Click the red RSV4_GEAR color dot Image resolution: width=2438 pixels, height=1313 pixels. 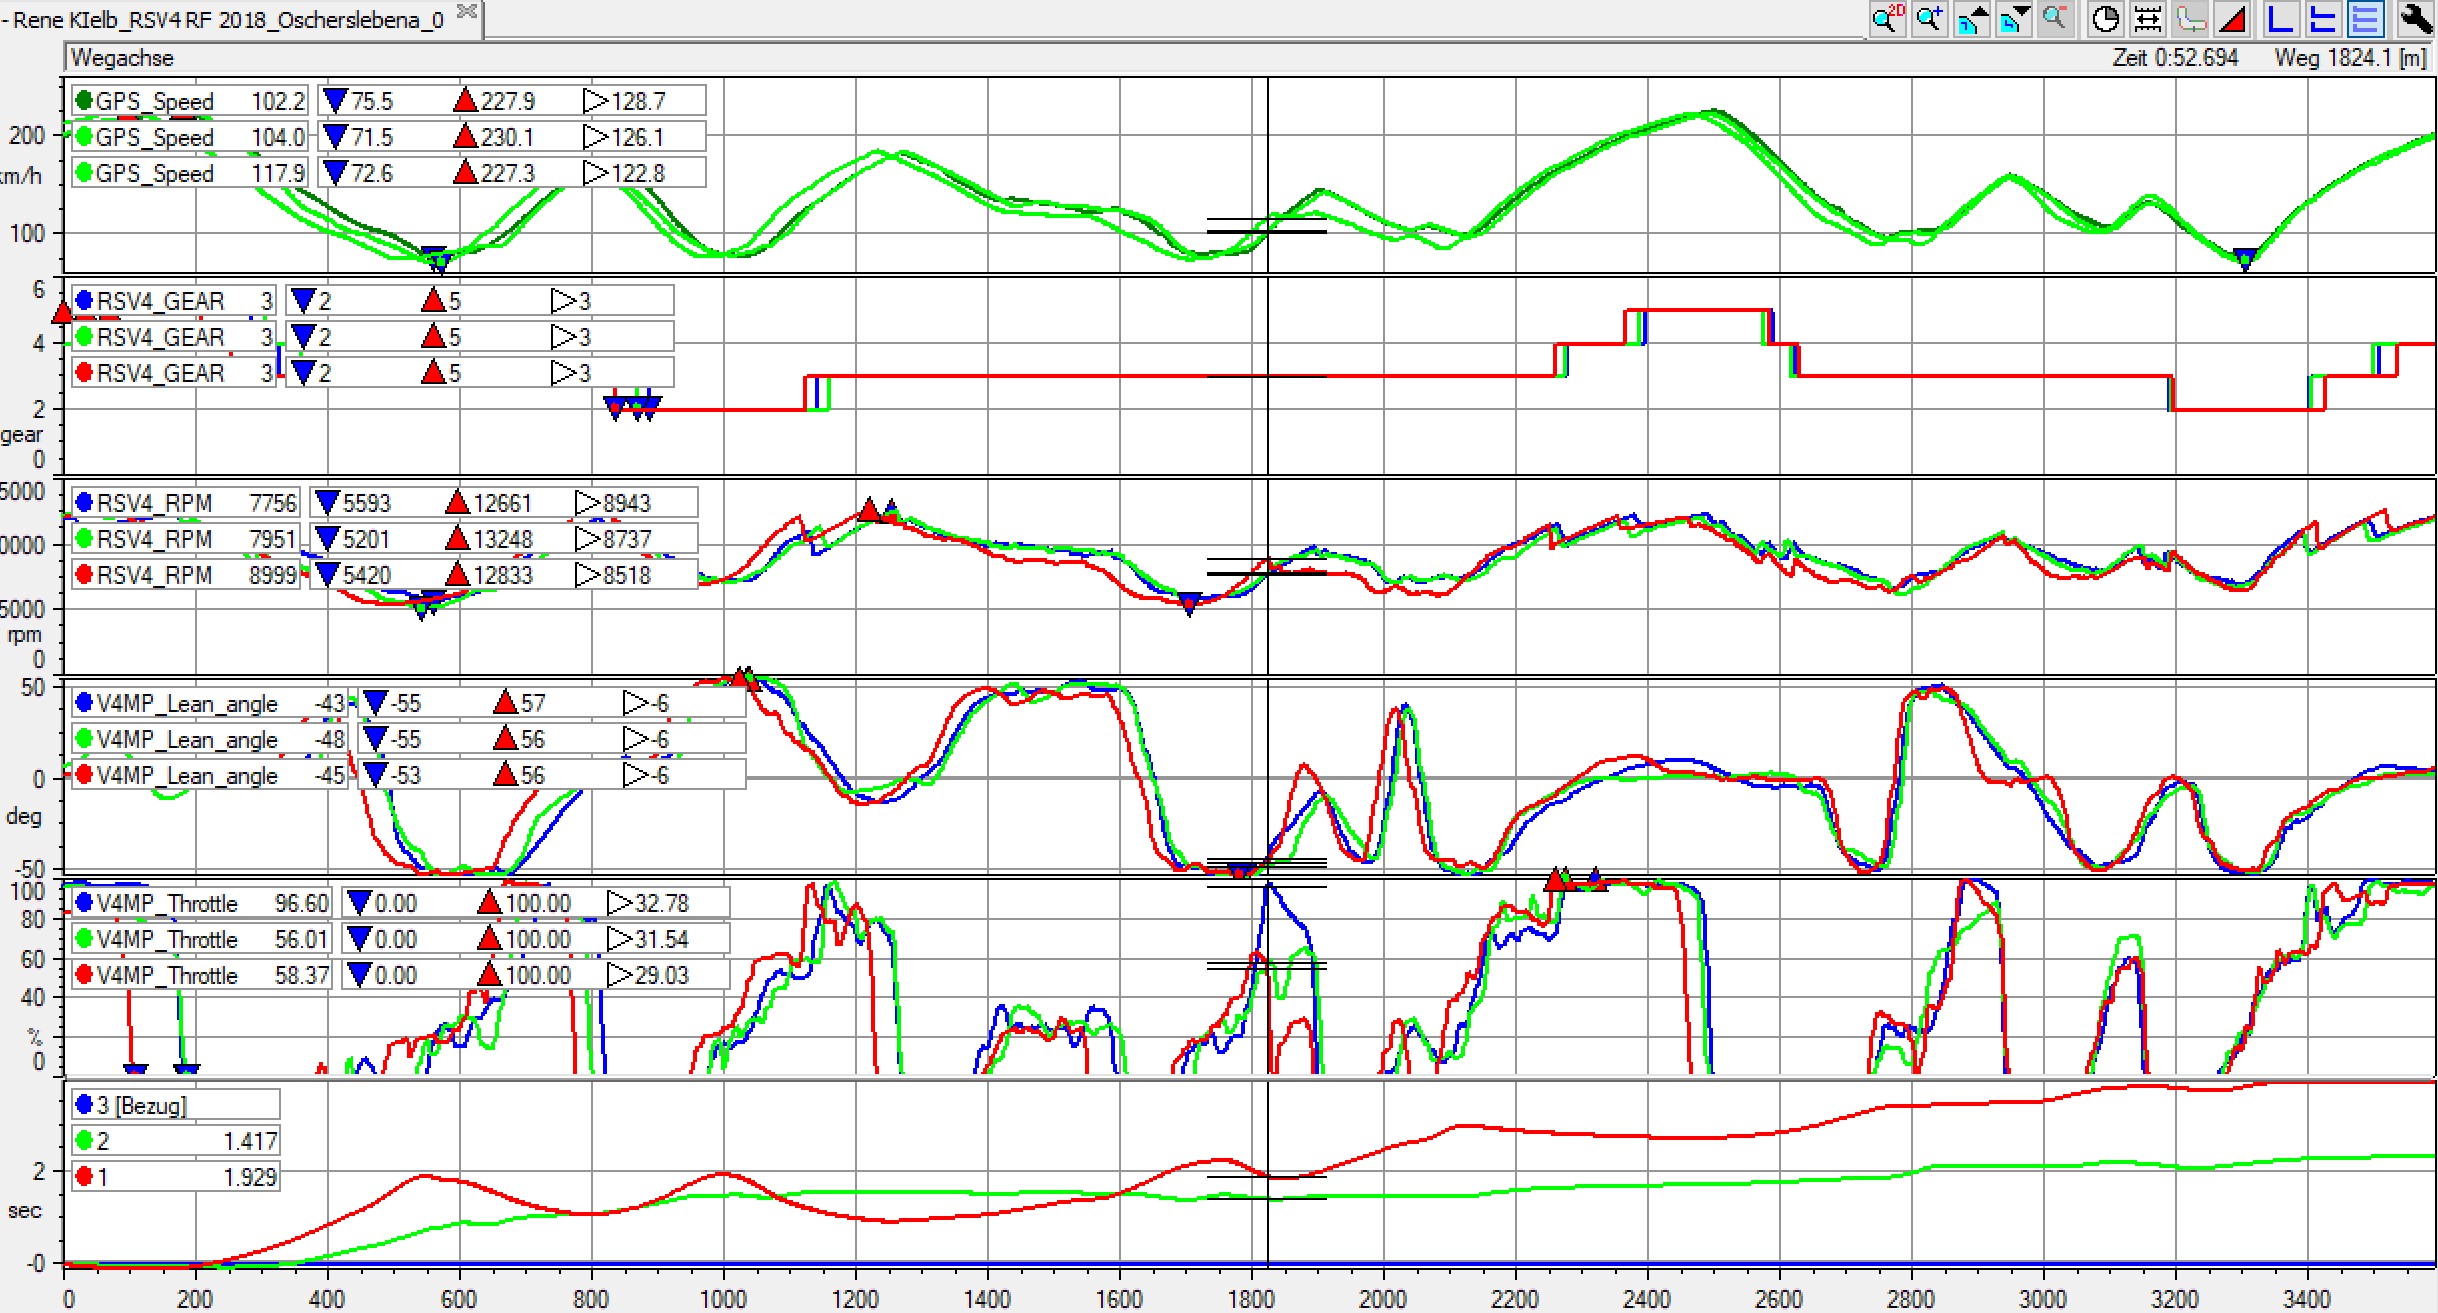84,372
